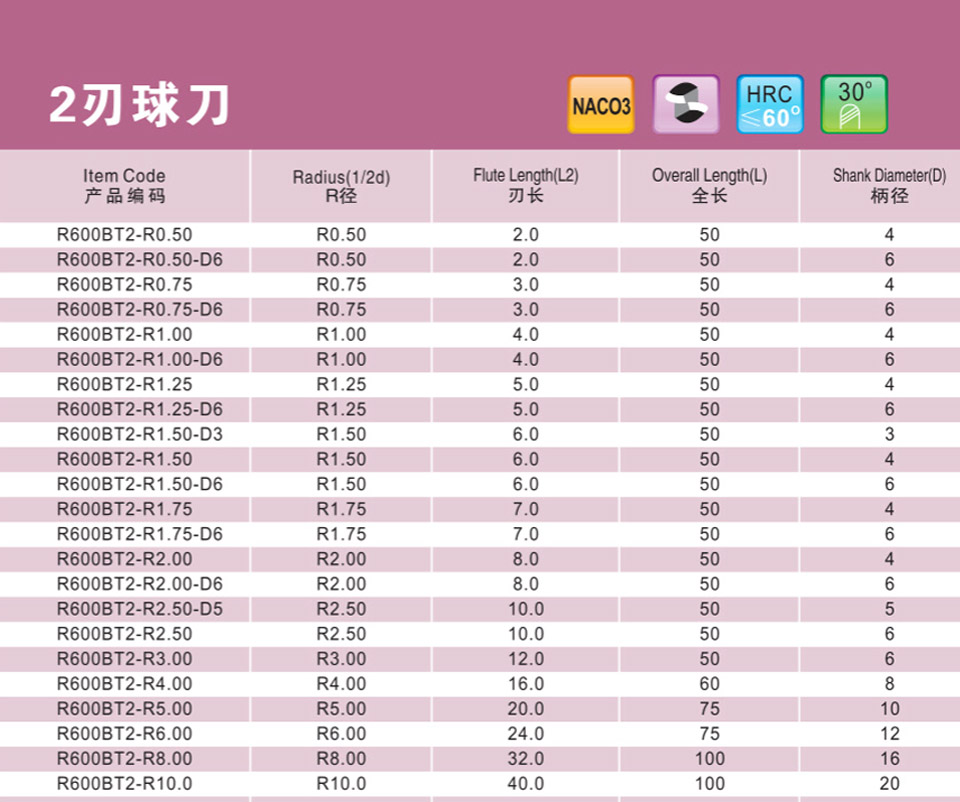This screenshot has width=960, height=802.
Task: Click item code R600BT2-R1.50-D3
Action: pos(140,435)
